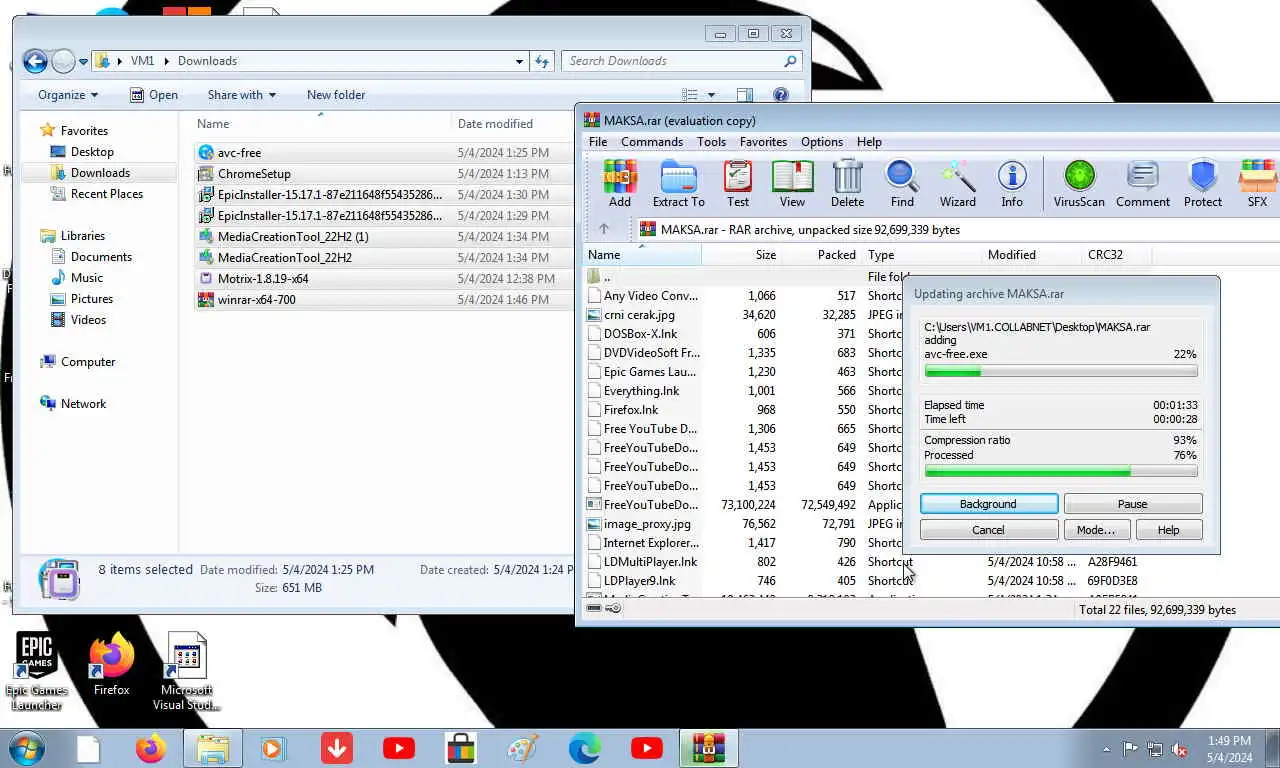Viewport: 1280px width, 768px height.
Task: Click the WinRAR taskbar icon
Action: click(709, 748)
